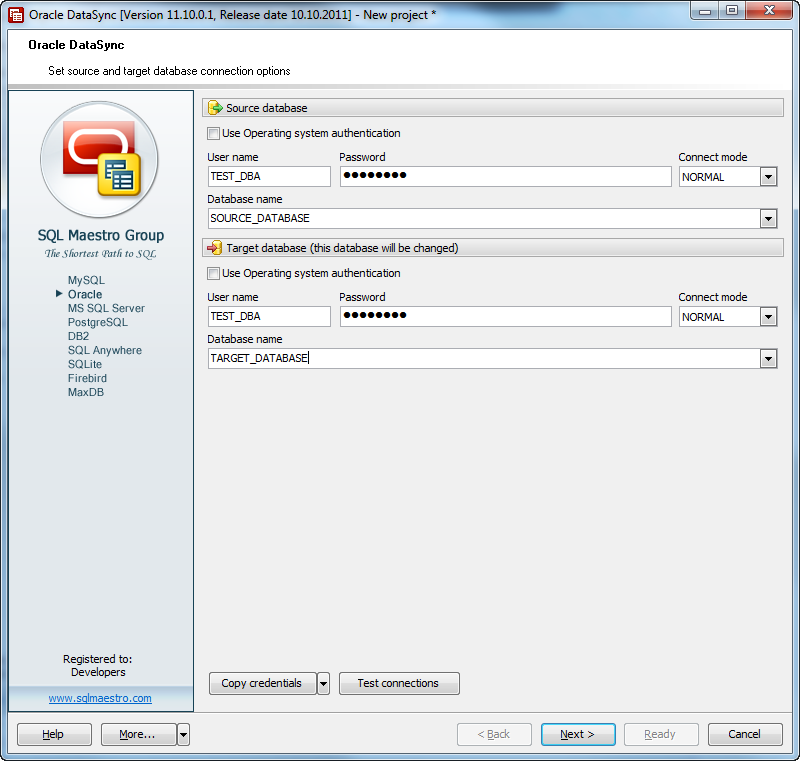This screenshot has width=800, height=761.
Task: Select PostgreSQL in the database list
Action: (x=97, y=322)
